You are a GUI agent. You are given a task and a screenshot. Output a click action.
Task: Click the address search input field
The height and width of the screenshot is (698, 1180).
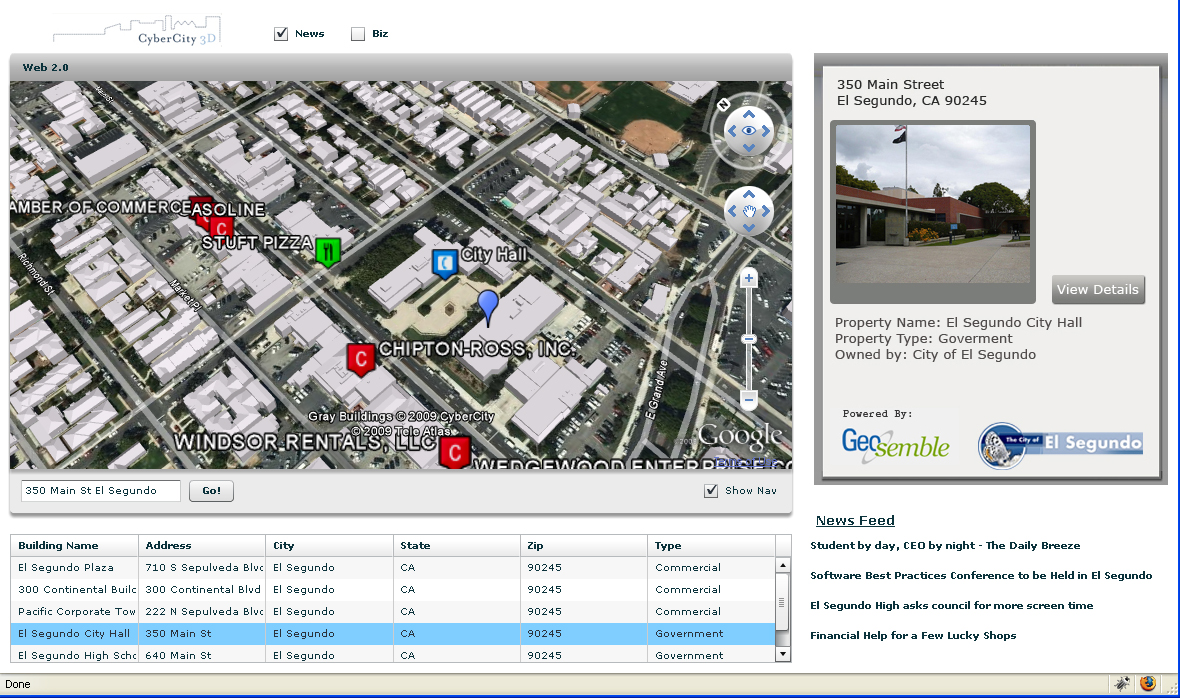click(x=100, y=491)
